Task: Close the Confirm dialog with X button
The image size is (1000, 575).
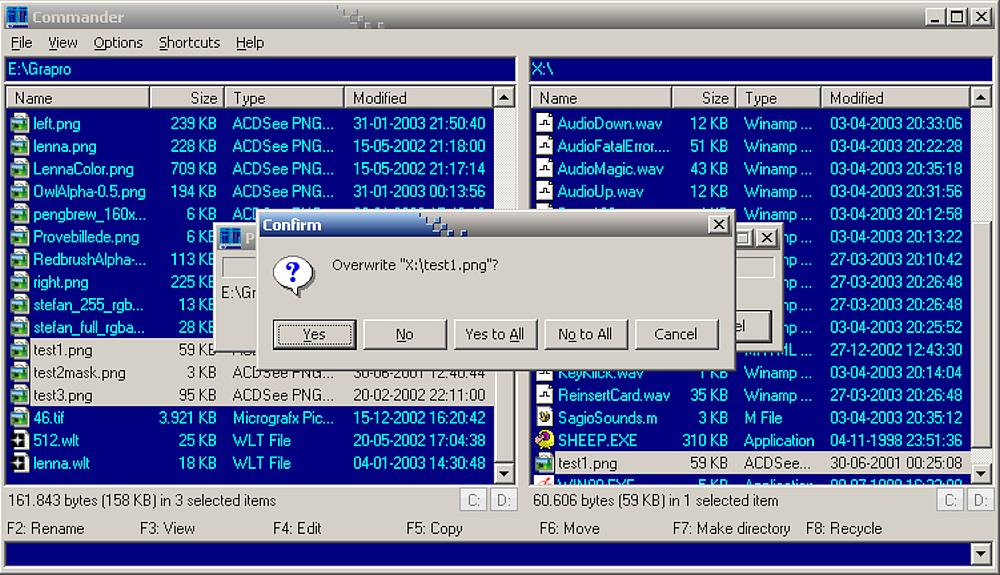Action: coord(719,224)
